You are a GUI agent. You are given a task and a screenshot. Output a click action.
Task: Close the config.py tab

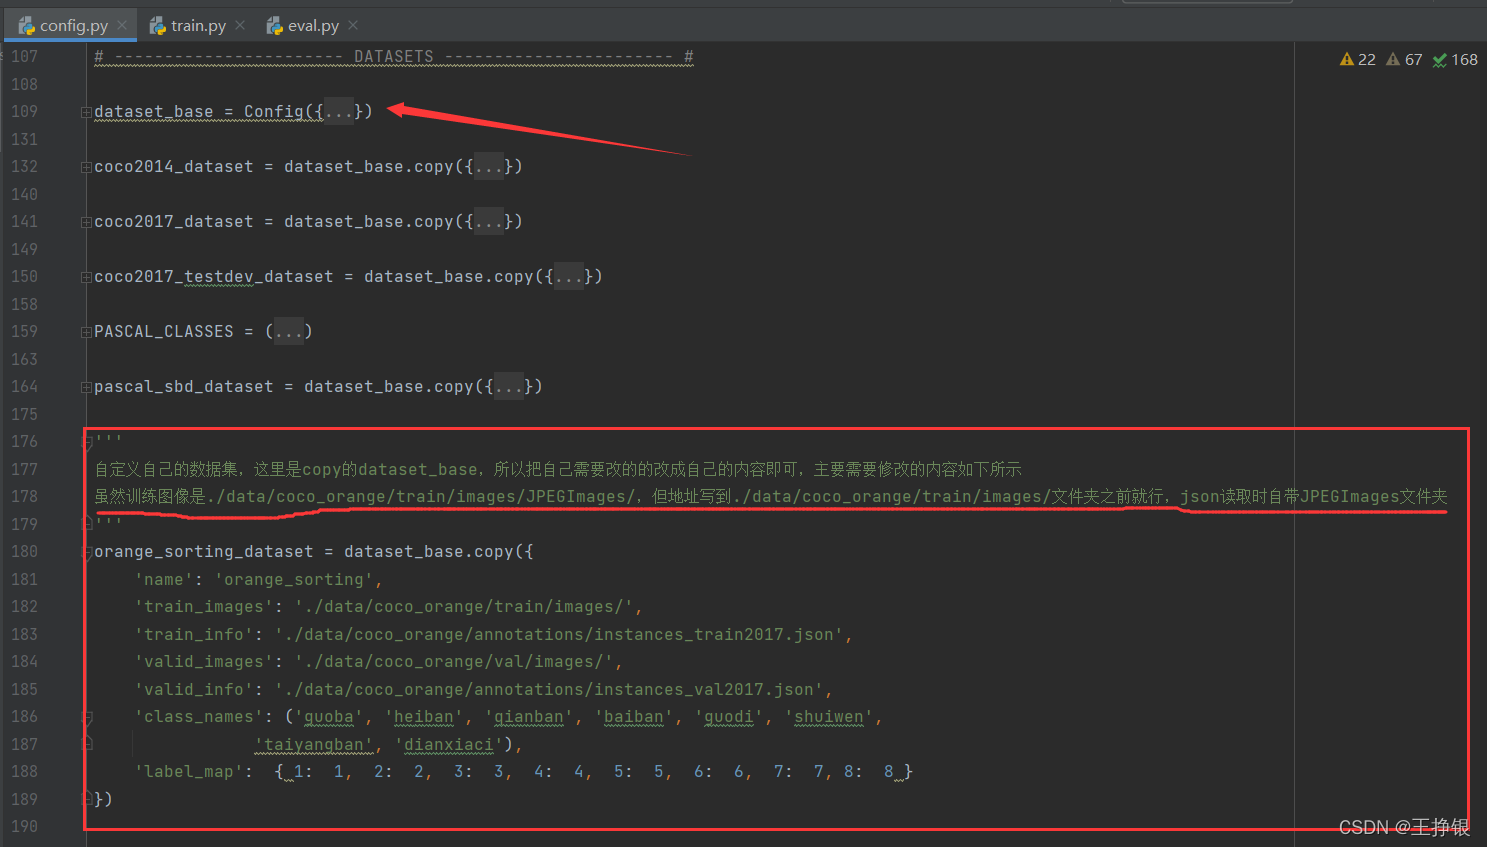pos(122,25)
